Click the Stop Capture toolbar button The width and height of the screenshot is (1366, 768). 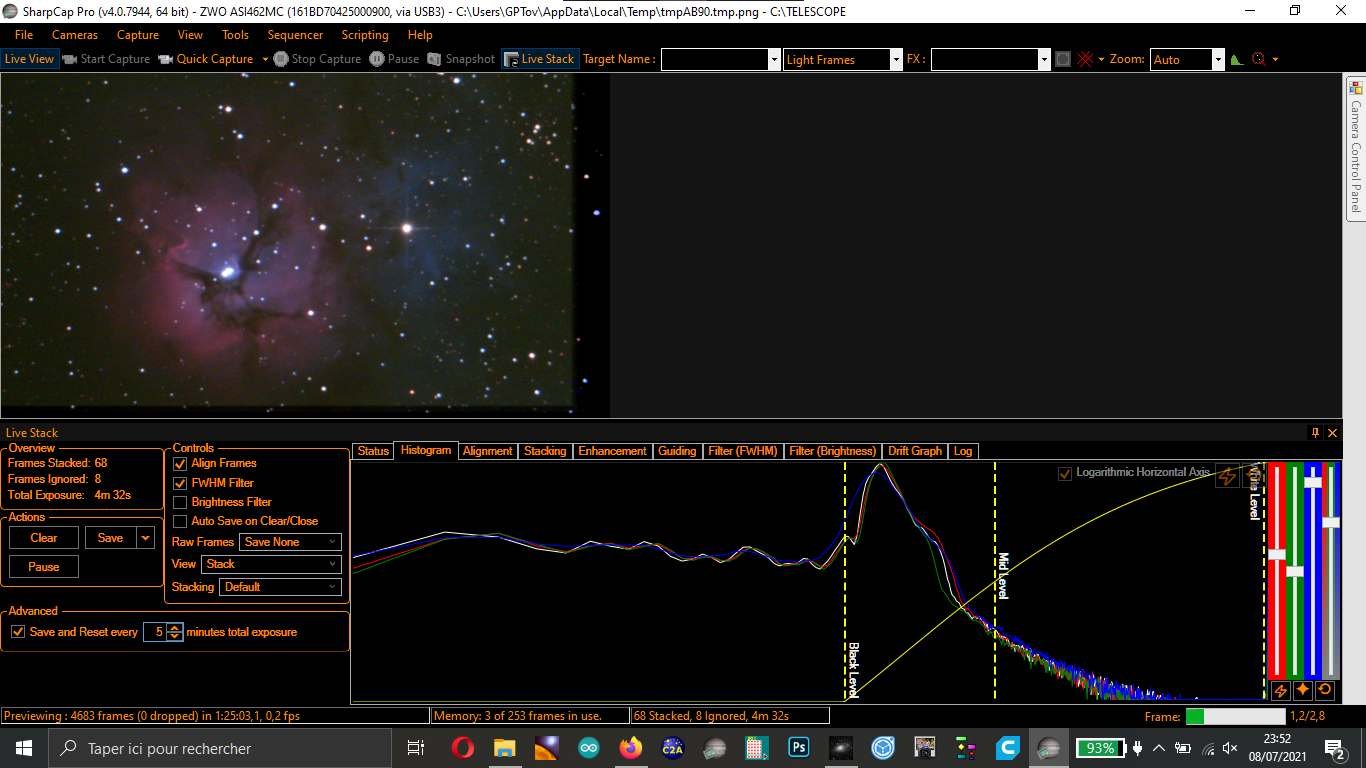[318, 59]
